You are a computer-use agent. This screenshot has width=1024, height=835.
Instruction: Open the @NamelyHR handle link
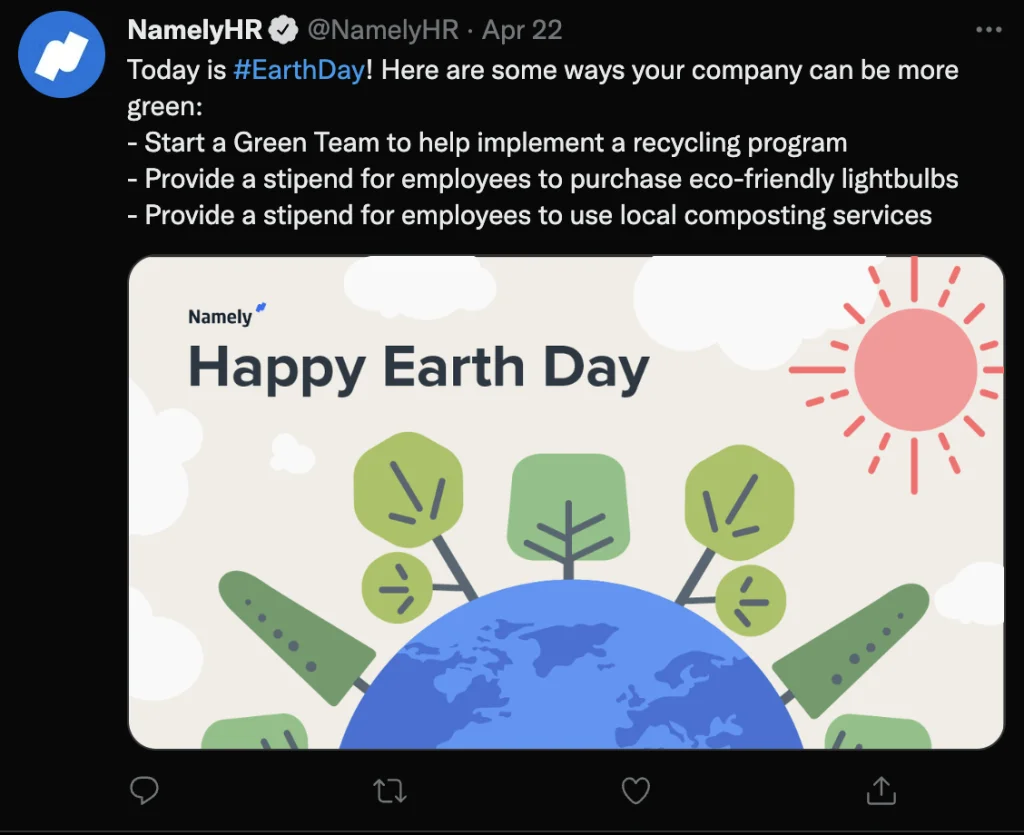382,31
